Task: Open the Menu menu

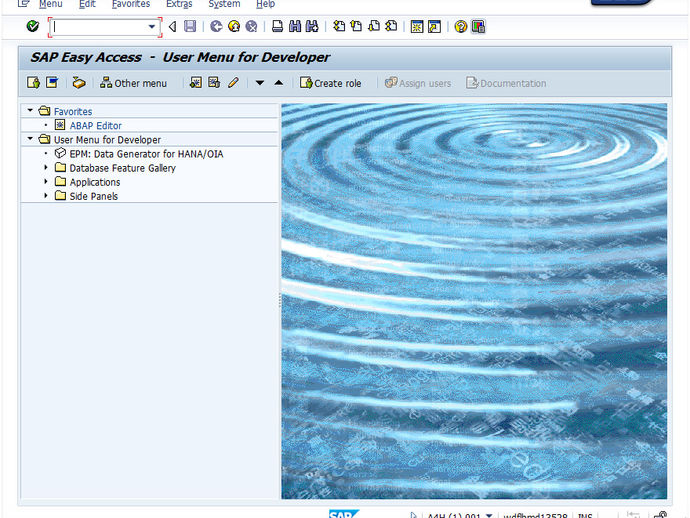Action: click(x=50, y=4)
